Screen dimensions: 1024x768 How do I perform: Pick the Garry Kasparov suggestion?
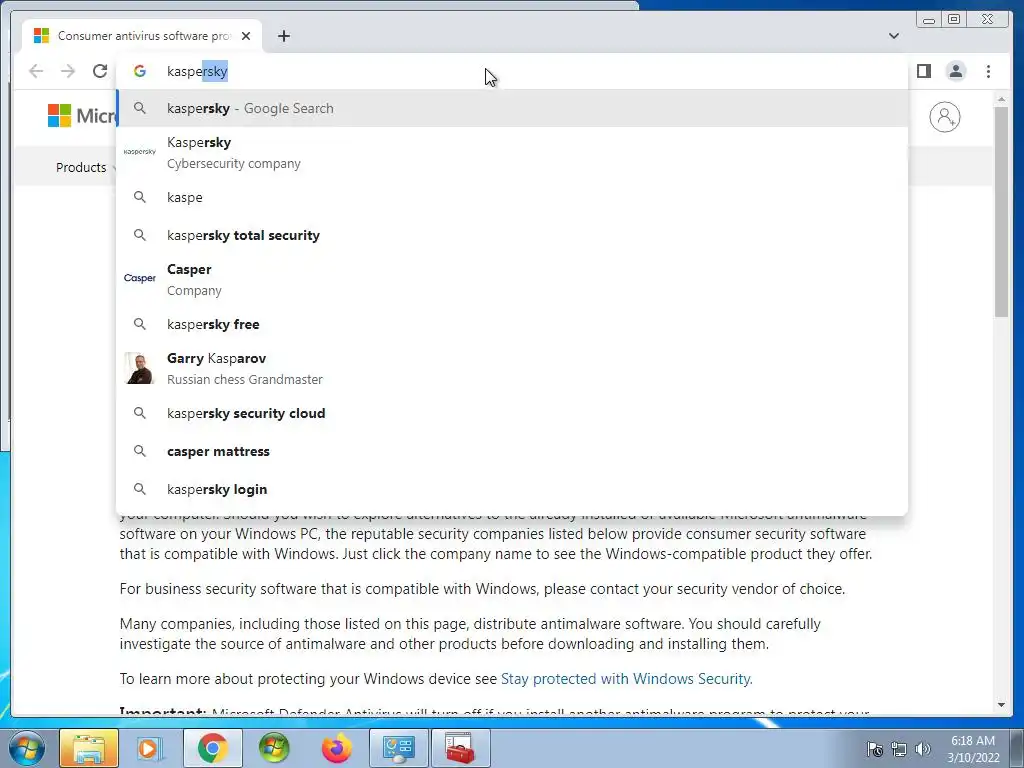pos(512,368)
